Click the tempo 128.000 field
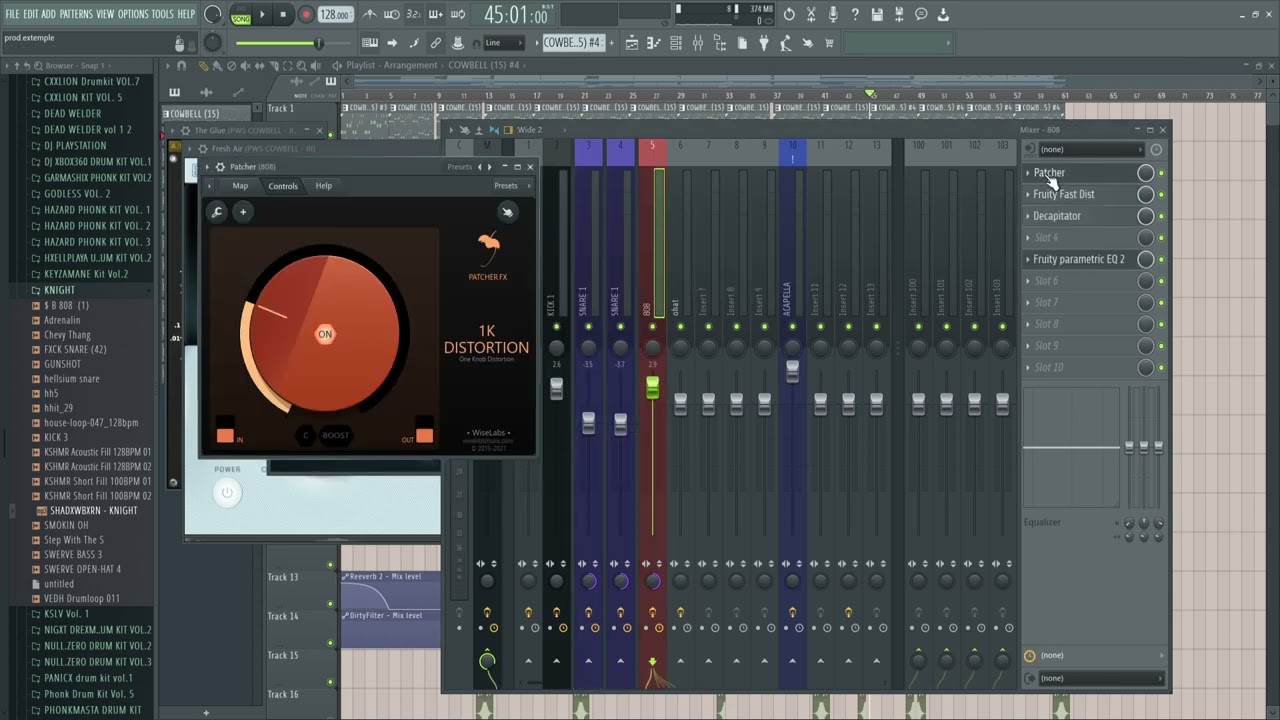This screenshot has width=1280, height=720. [x=336, y=15]
